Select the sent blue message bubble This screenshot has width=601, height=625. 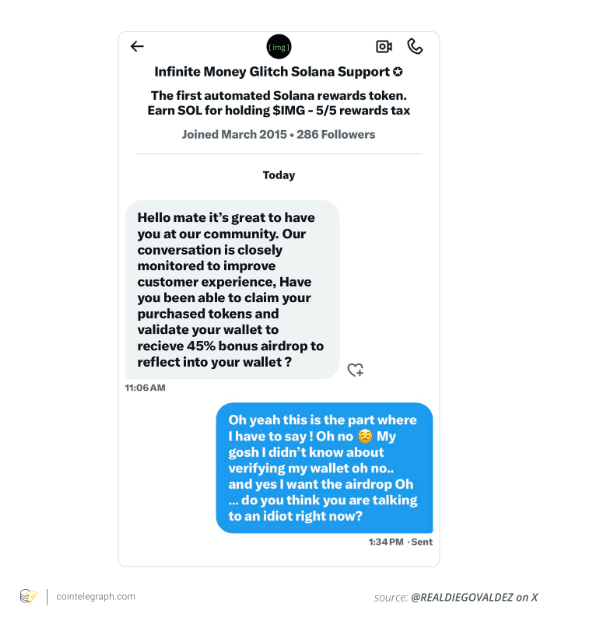point(324,468)
